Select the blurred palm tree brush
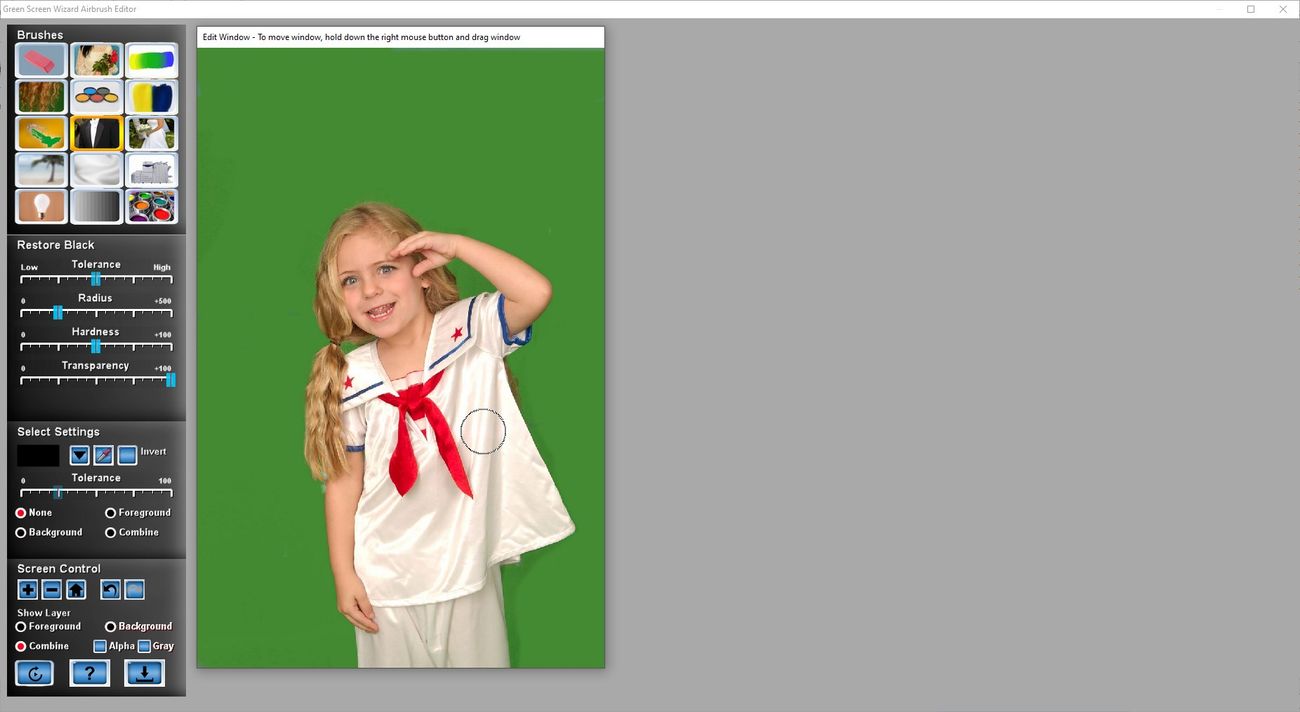 pyautogui.click(x=42, y=170)
